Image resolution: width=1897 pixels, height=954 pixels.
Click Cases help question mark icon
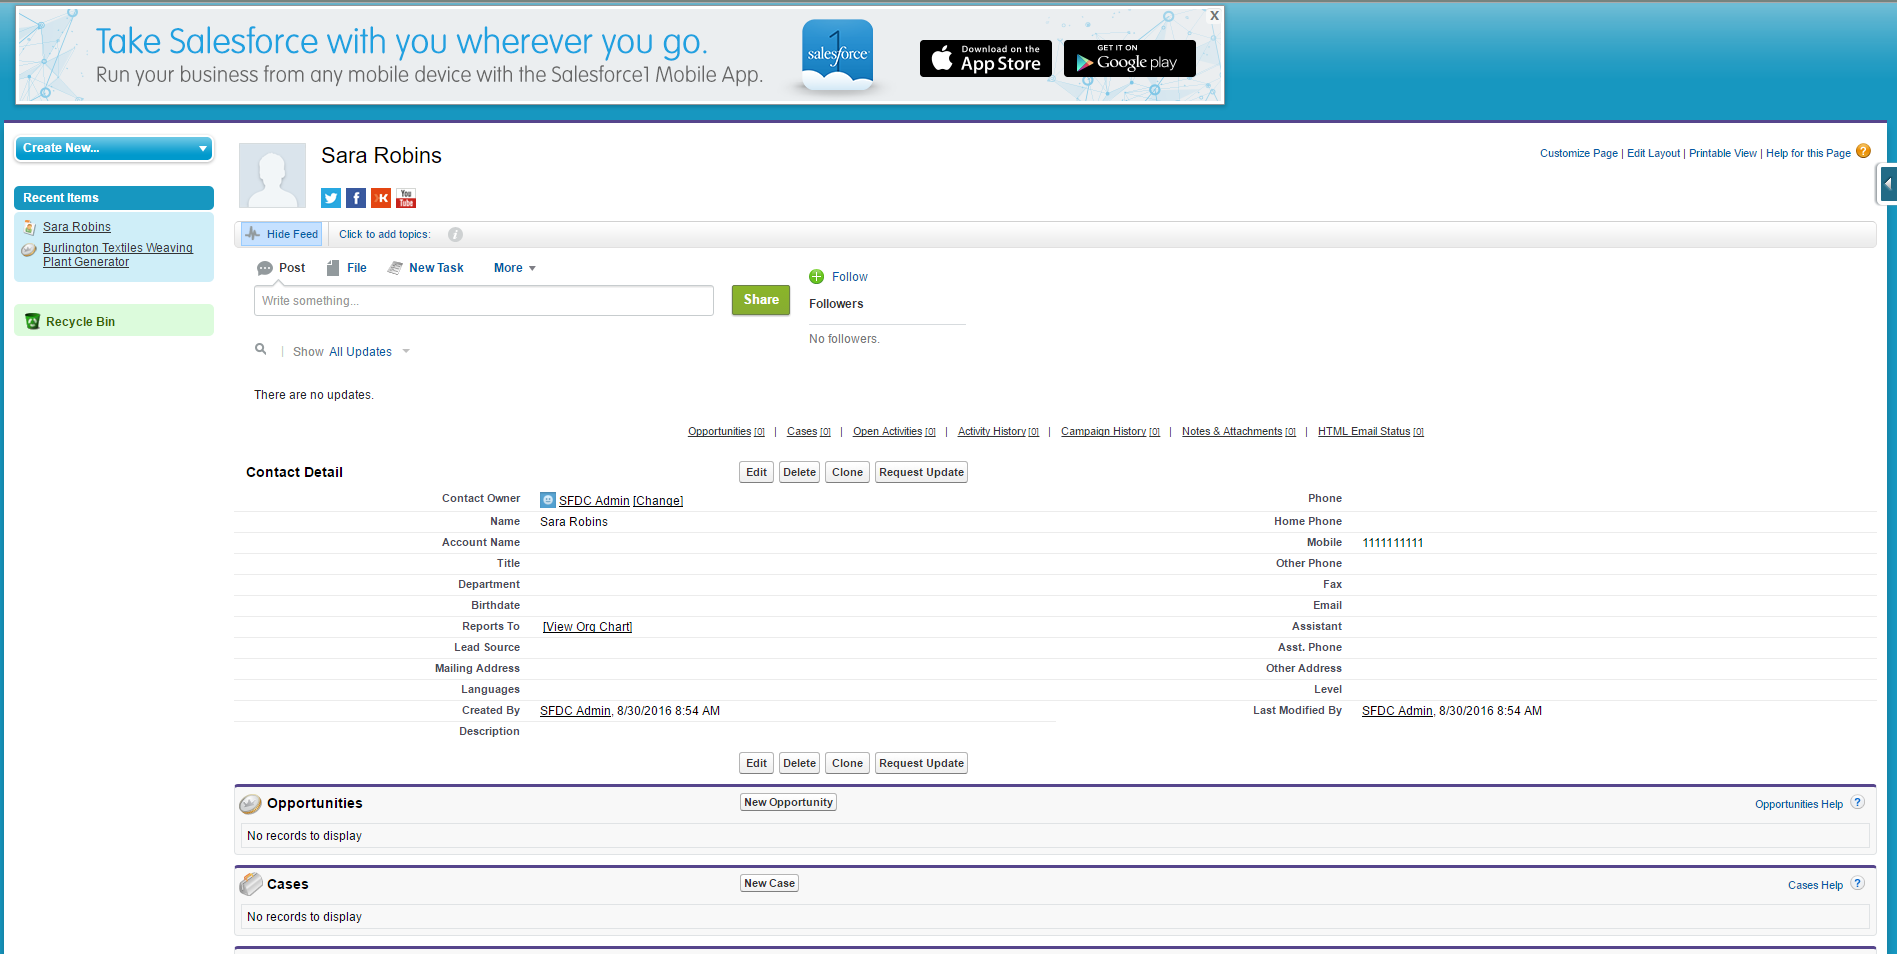click(1857, 883)
